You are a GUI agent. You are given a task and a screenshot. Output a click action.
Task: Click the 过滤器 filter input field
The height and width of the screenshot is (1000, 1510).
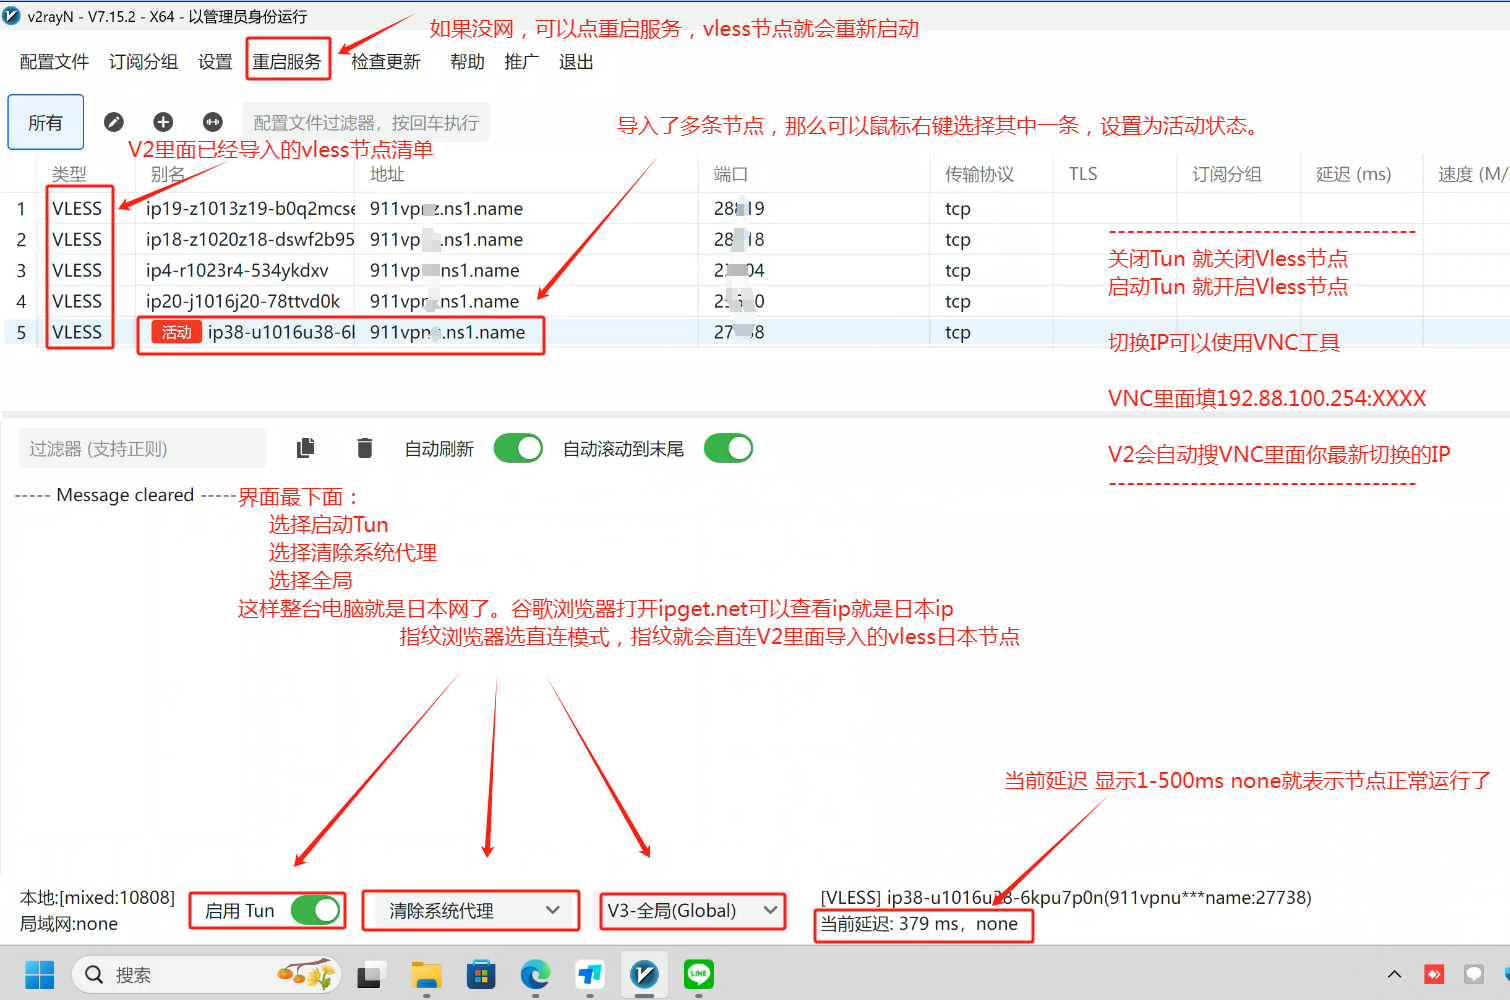pyautogui.click(x=140, y=447)
